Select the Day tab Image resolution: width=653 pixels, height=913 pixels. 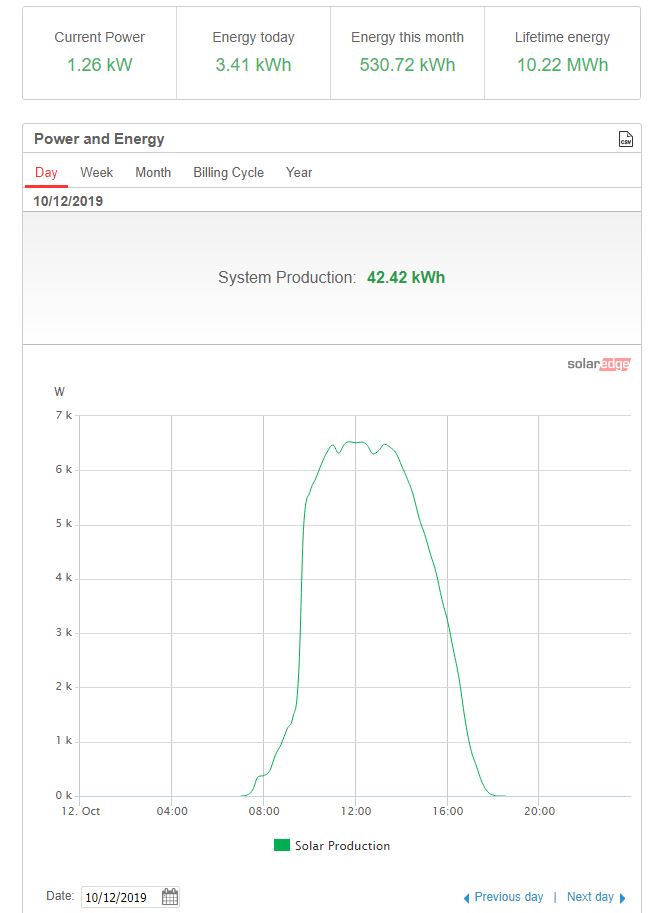(x=46, y=172)
